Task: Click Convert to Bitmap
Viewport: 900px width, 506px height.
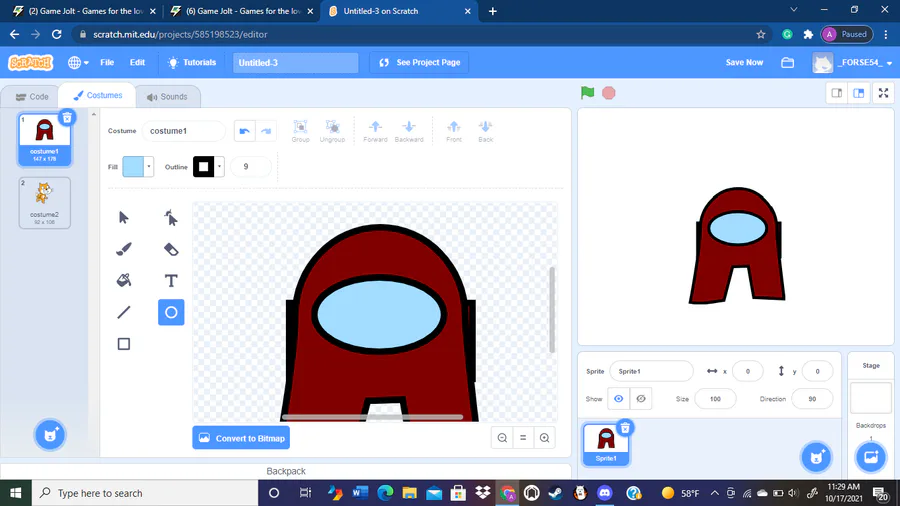Action: (x=241, y=438)
